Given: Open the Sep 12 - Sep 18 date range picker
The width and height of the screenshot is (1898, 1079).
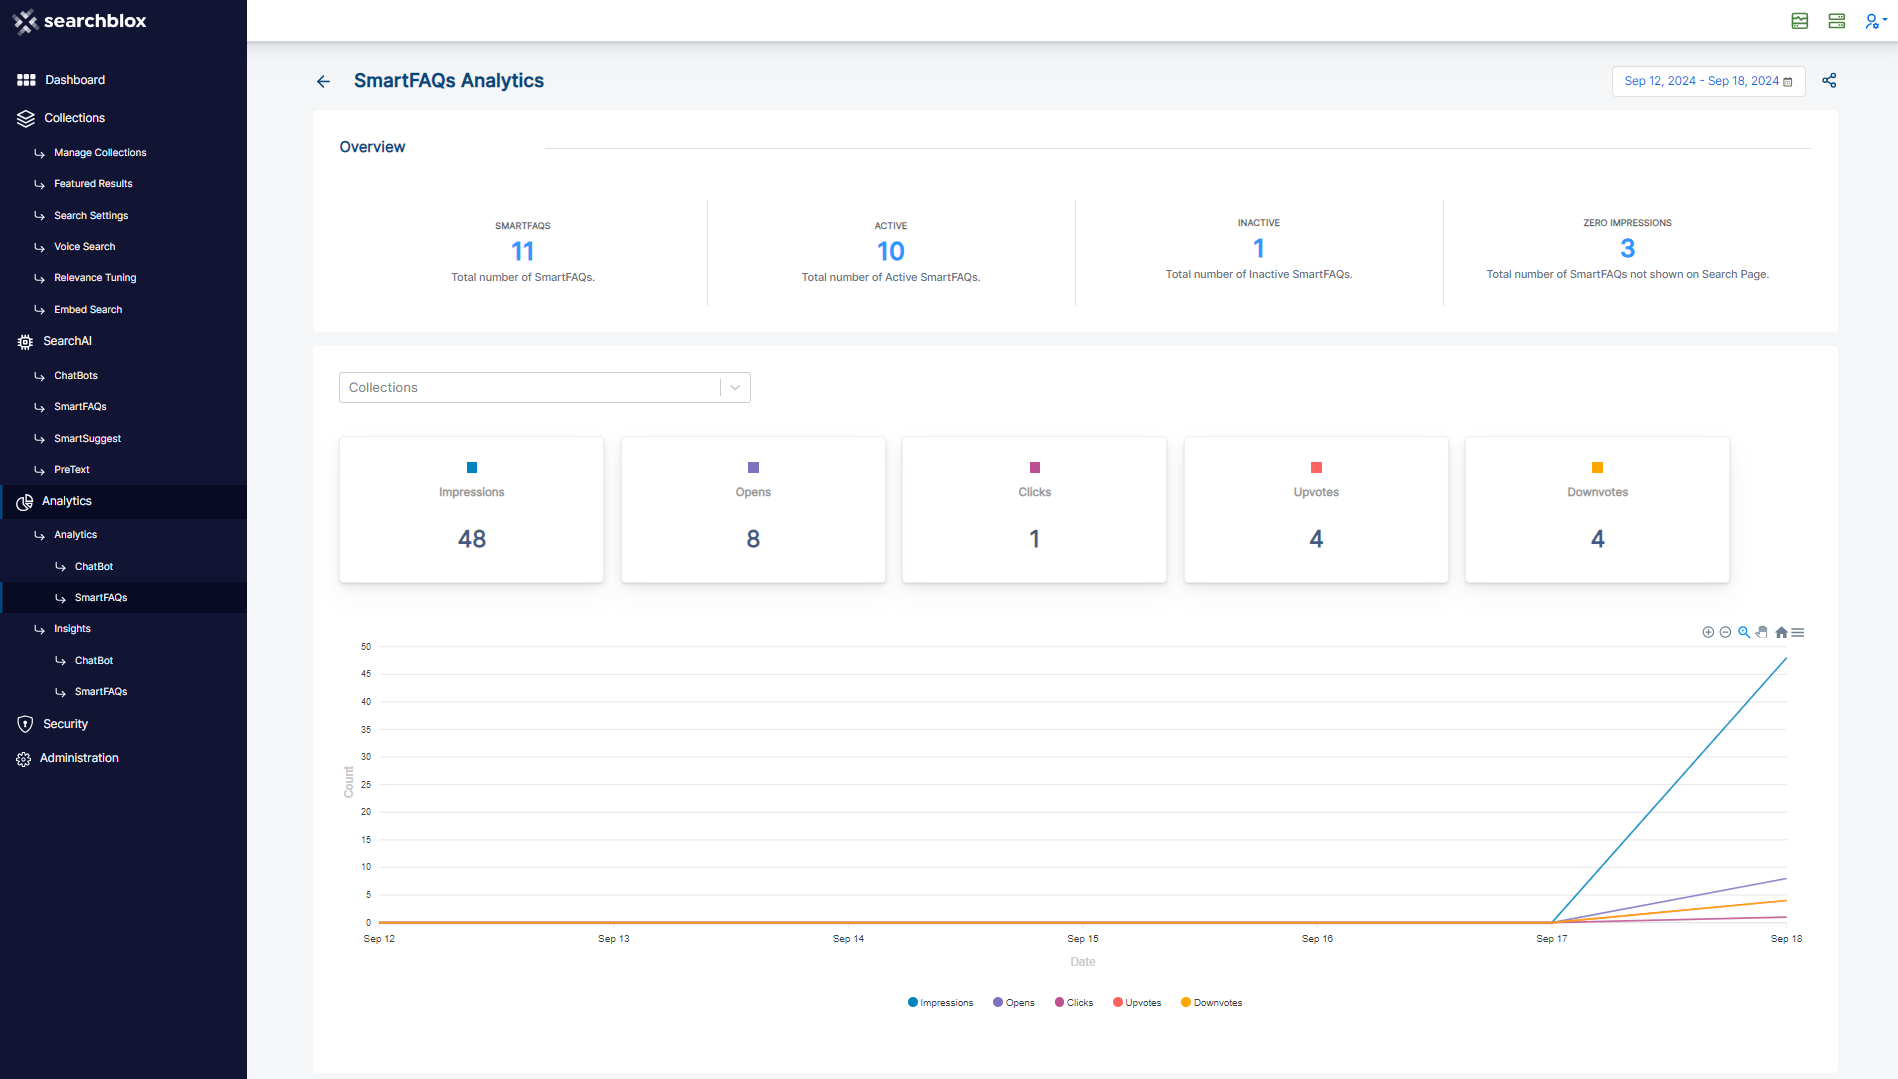Looking at the screenshot, I should (x=1708, y=81).
